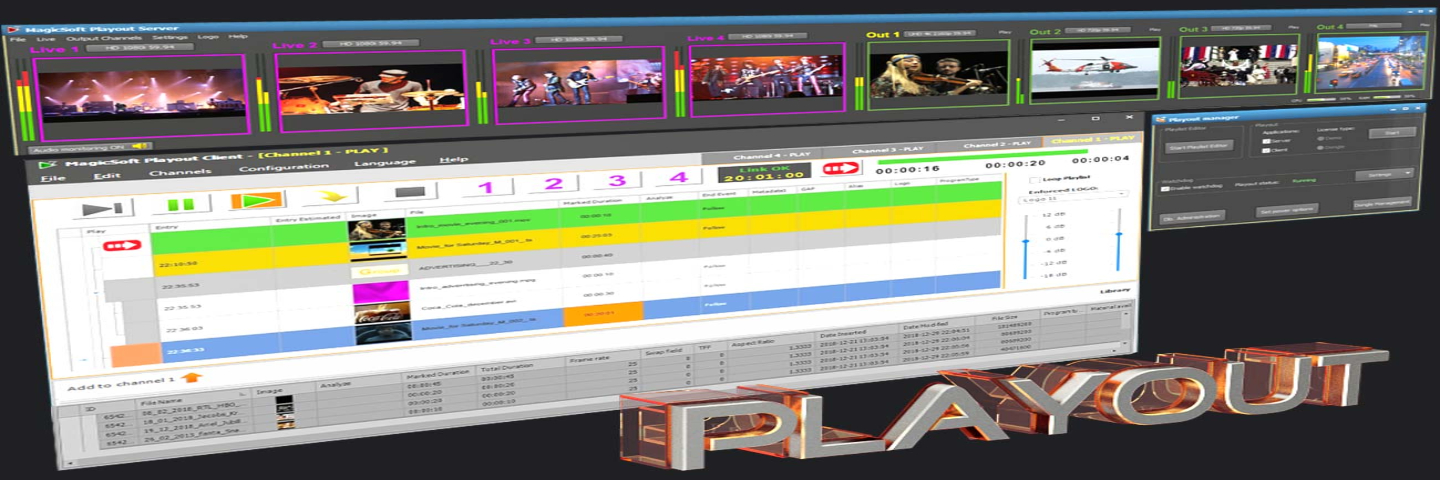Screen dimensions: 1440x480
Task: Expand the Settings dropdown in Playout manager
Action: click(x=1384, y=173)
